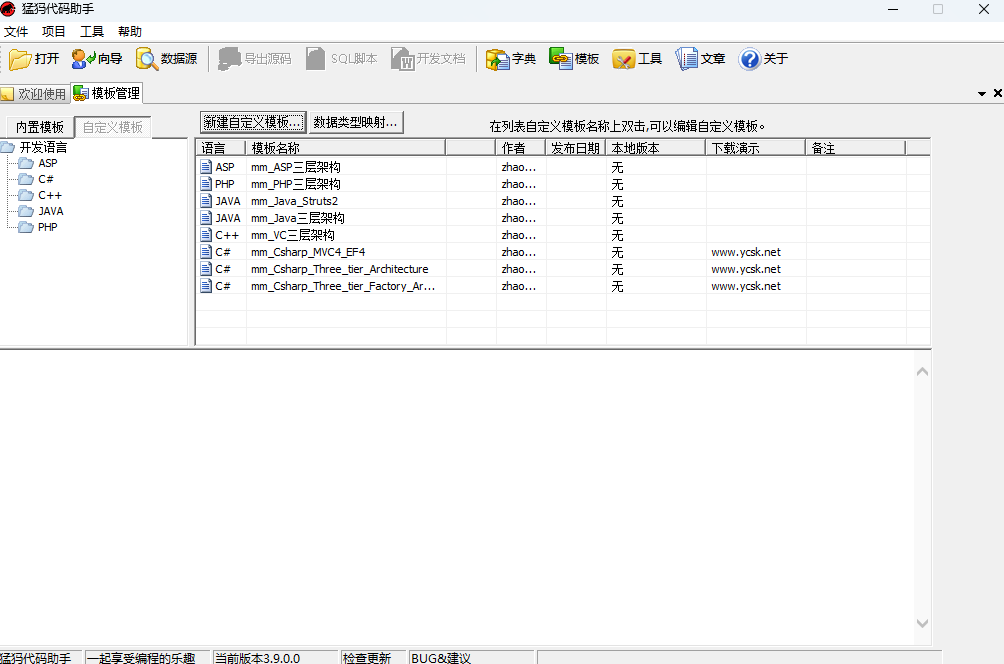Click document icon of mm_Csharp_Three_tier_Factory row
The height and width of the screenshot is (664, 1004).
tap(206, 286)
